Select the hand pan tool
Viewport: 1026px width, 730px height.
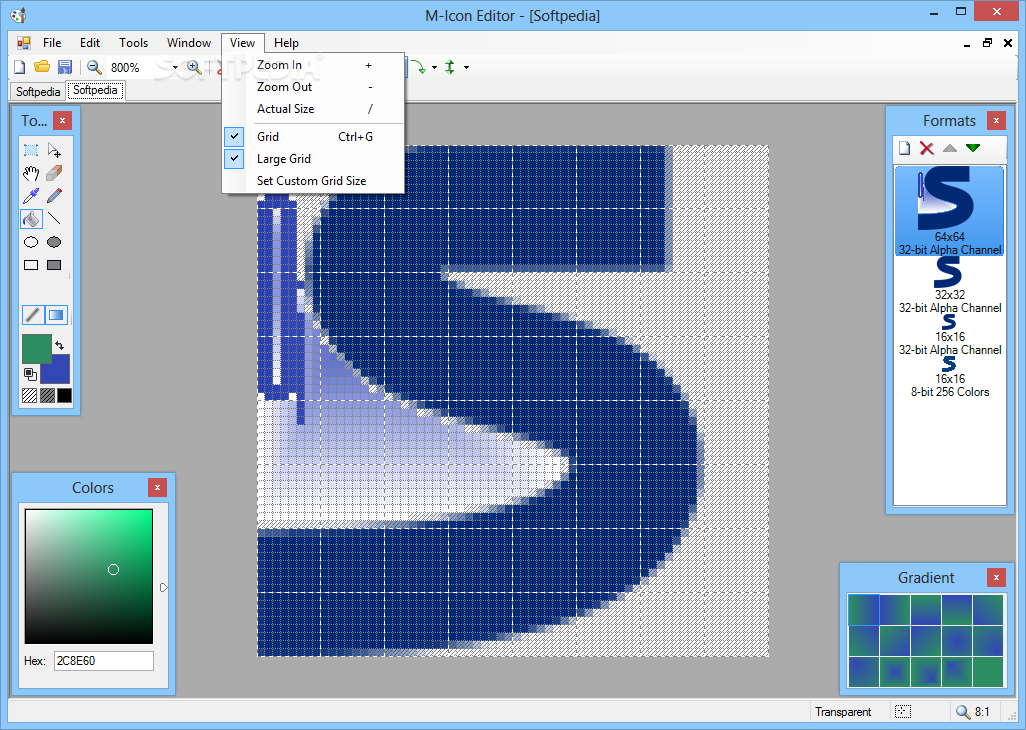tap(31, 173)
